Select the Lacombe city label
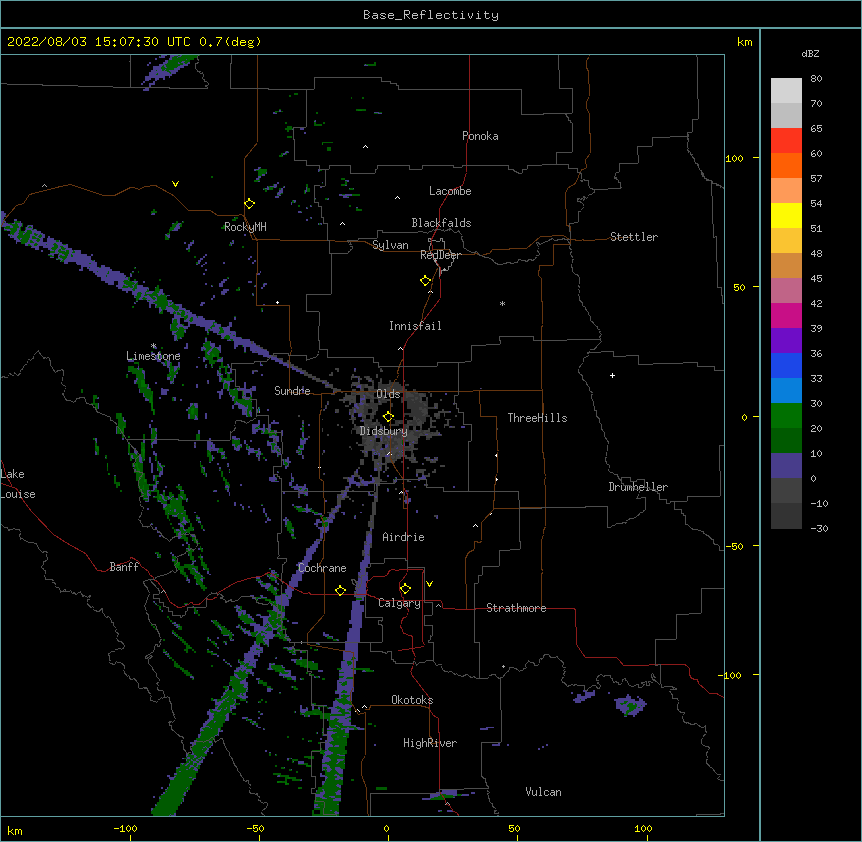 pos(450,191)
